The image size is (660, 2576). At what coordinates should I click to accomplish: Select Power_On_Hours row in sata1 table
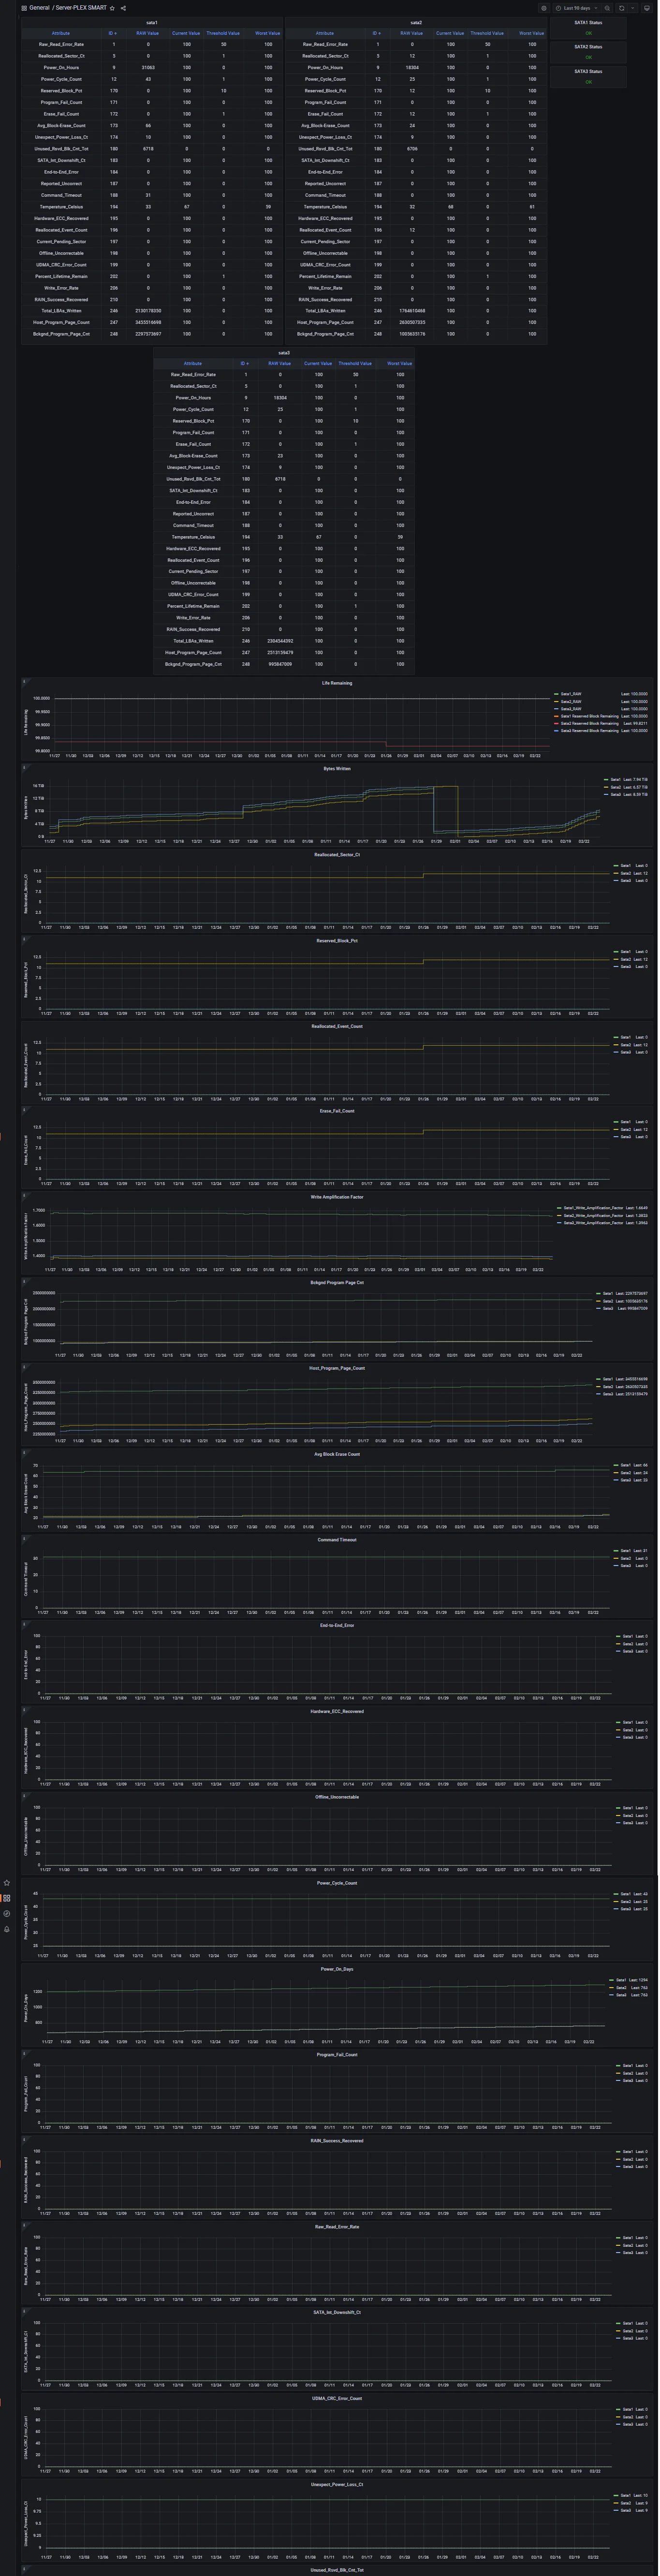point(152,68)
